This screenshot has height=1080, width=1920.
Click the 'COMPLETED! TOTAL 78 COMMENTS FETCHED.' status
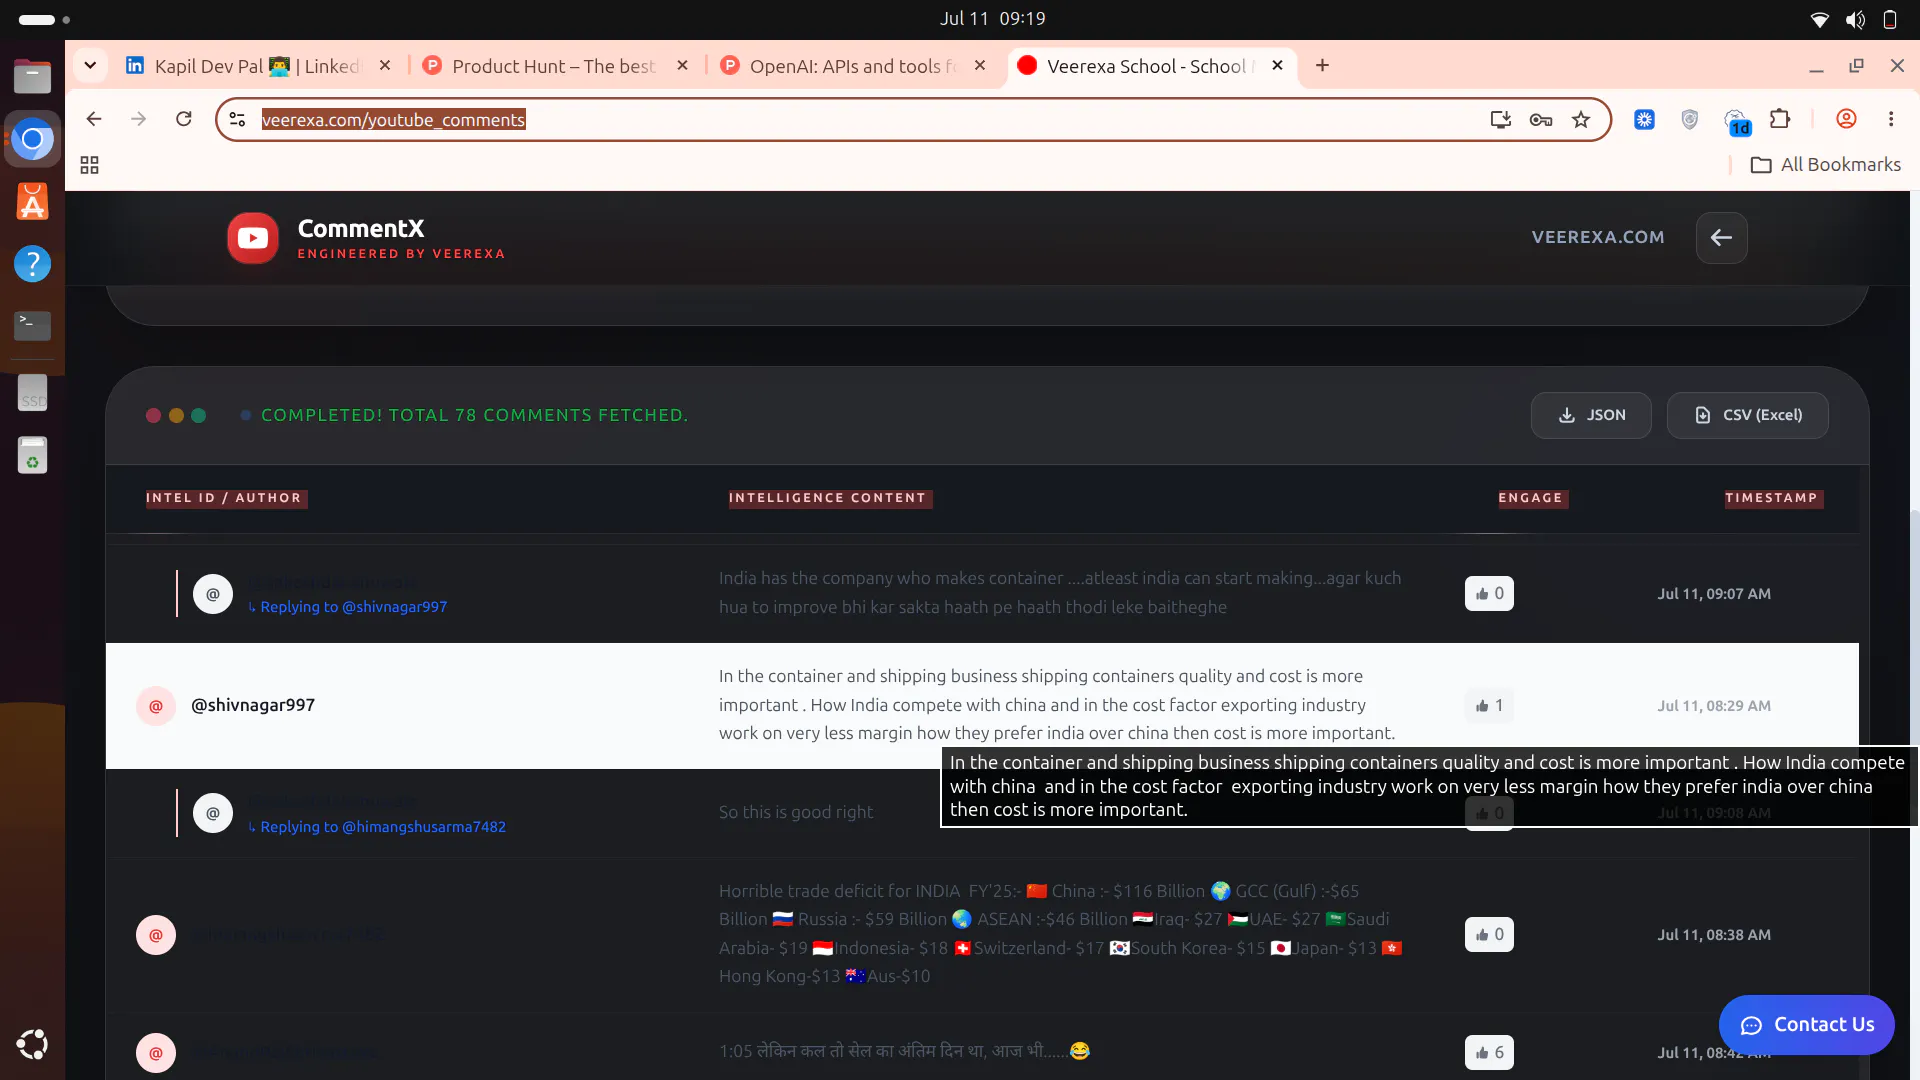pos(474,415)
